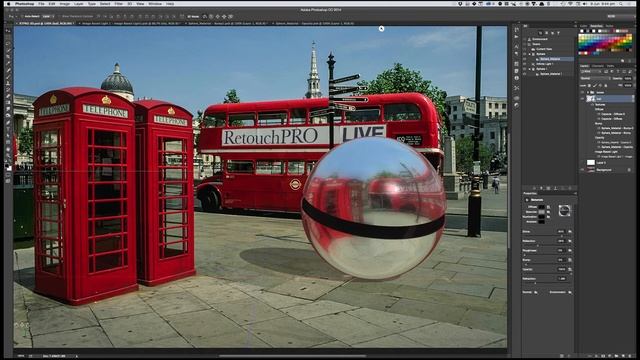Filter 3D panel by meshes
The image size is (640, 360).
click(547, 33)
